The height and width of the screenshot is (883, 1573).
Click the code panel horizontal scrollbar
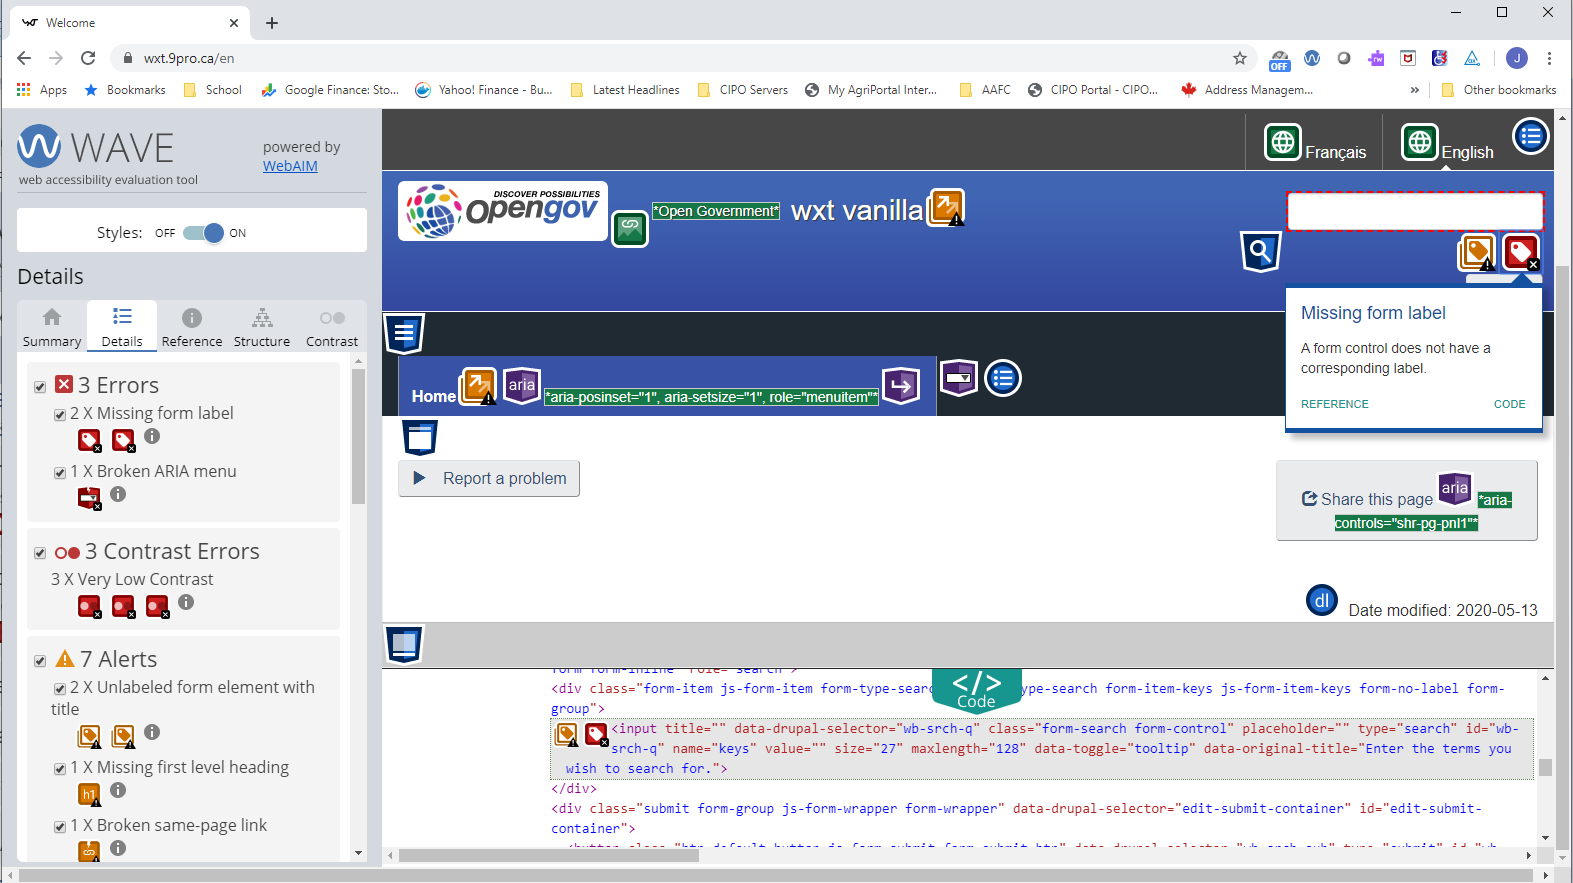[549, 855]
